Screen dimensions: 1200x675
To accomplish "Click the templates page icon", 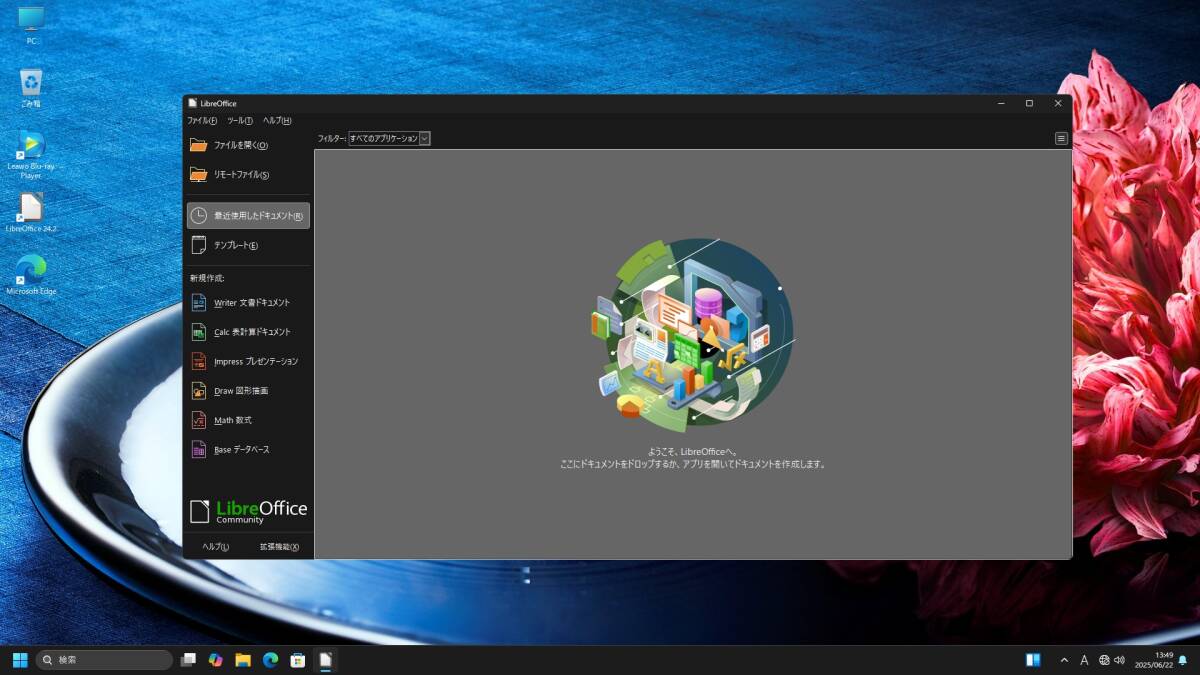I will [x=198, y=245].
